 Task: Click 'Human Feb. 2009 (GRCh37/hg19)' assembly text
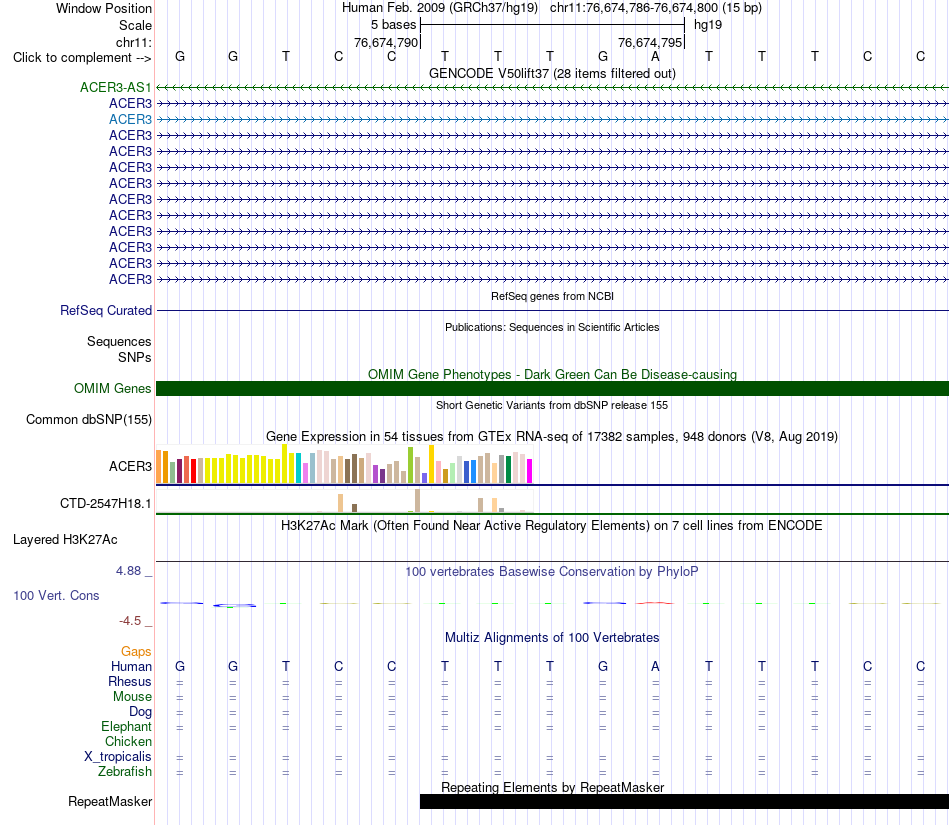tap(440, 8)
